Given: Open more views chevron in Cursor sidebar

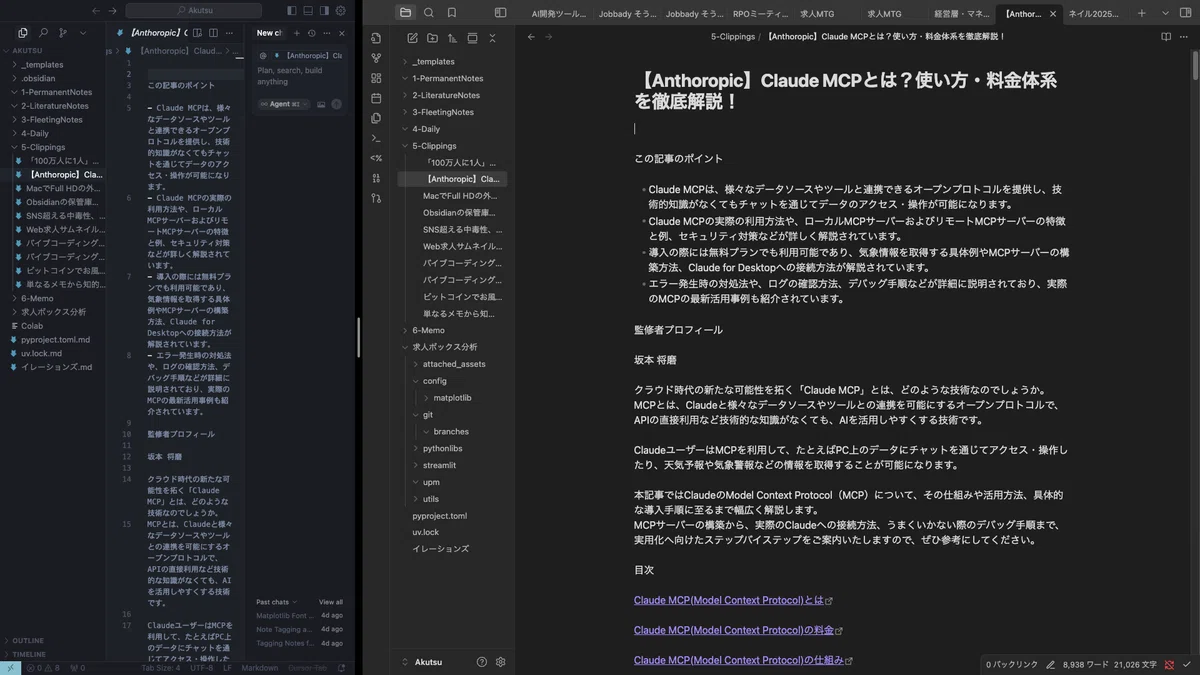Looking at the screenshot, I should click(84, 33).
